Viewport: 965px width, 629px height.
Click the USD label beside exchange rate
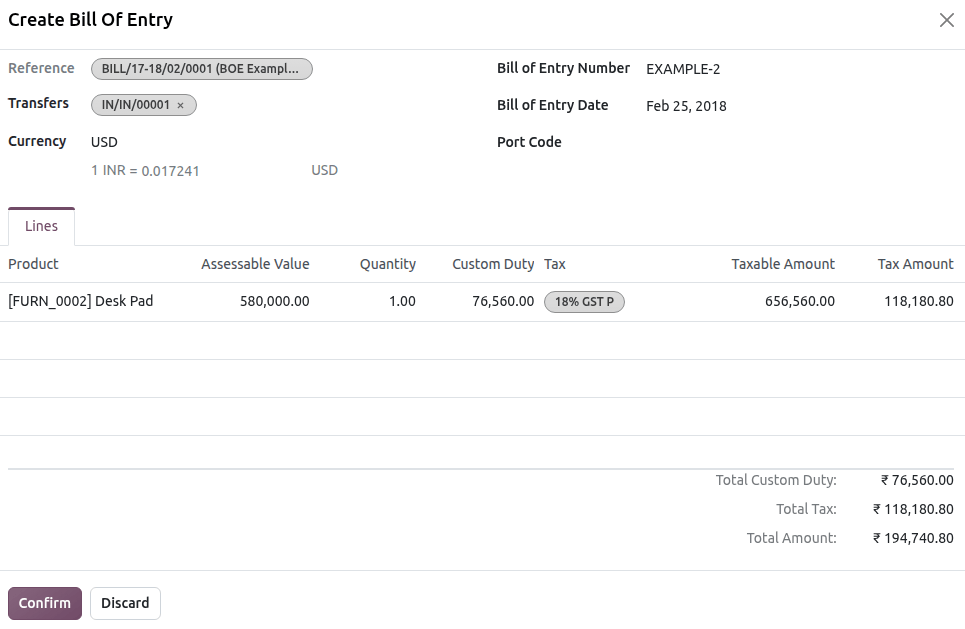point(324,170)
